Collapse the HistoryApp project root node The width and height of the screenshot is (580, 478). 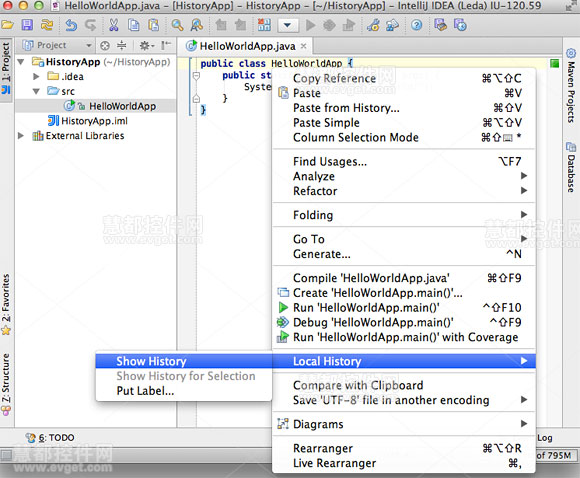[x=21, y=62]
